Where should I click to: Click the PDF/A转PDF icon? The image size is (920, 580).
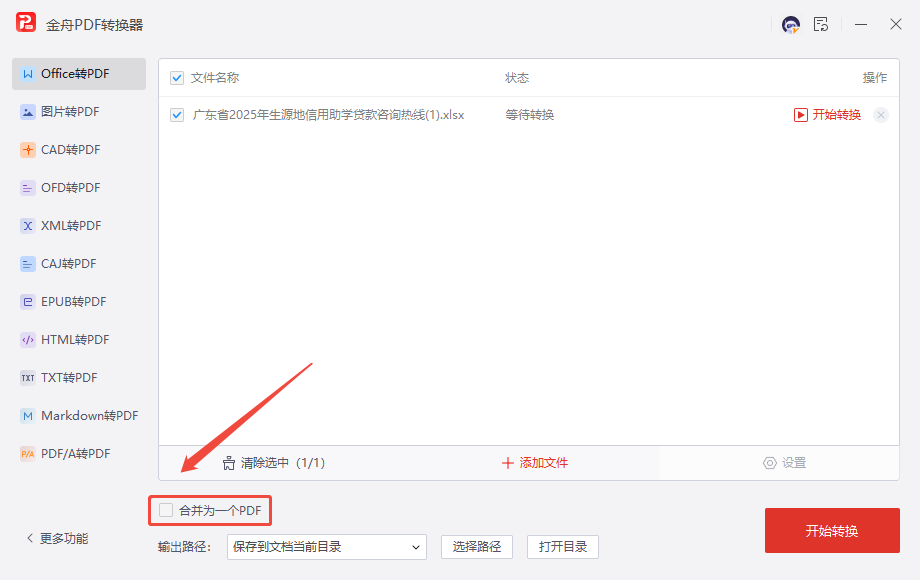coord(28,454)
